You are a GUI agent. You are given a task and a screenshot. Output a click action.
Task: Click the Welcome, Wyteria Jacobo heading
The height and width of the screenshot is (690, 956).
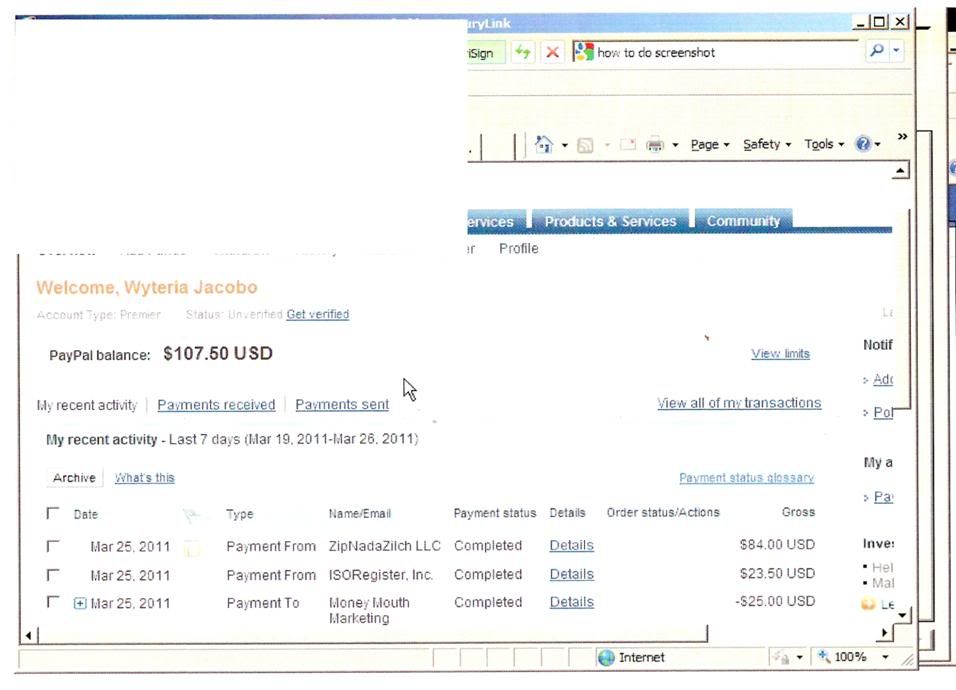pyautogui.click(x=147, y=288)
